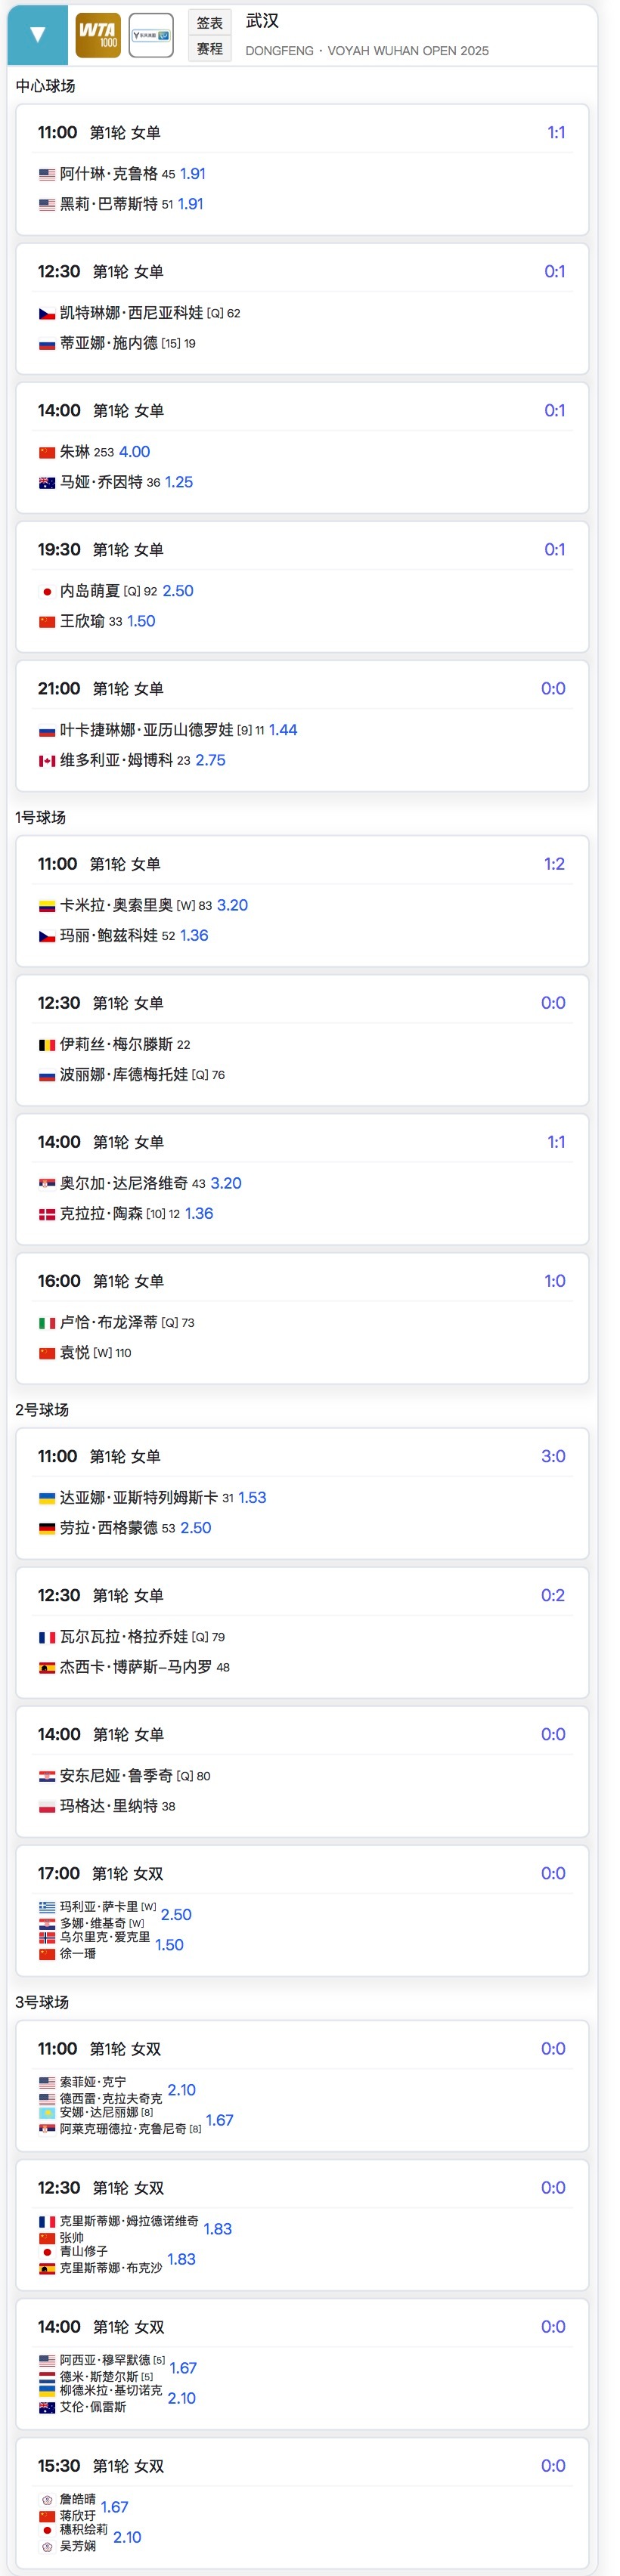Click the WTA 1000 gold badge icon
This screenshot has height=2576, width=620.
[98, 35]
